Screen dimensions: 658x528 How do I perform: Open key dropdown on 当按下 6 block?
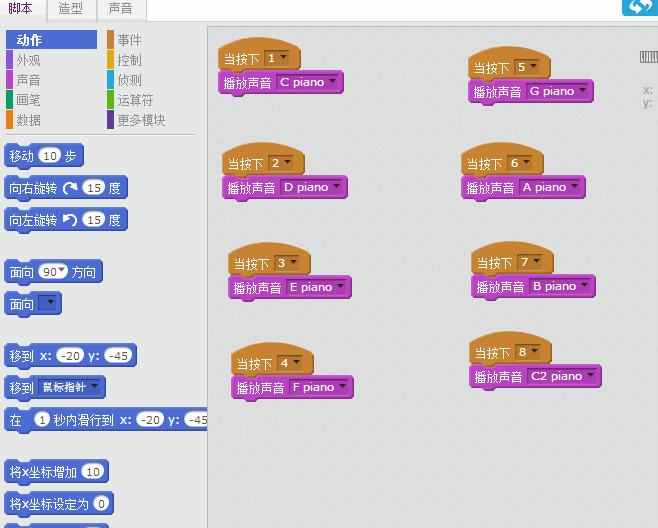coord(520,163)
